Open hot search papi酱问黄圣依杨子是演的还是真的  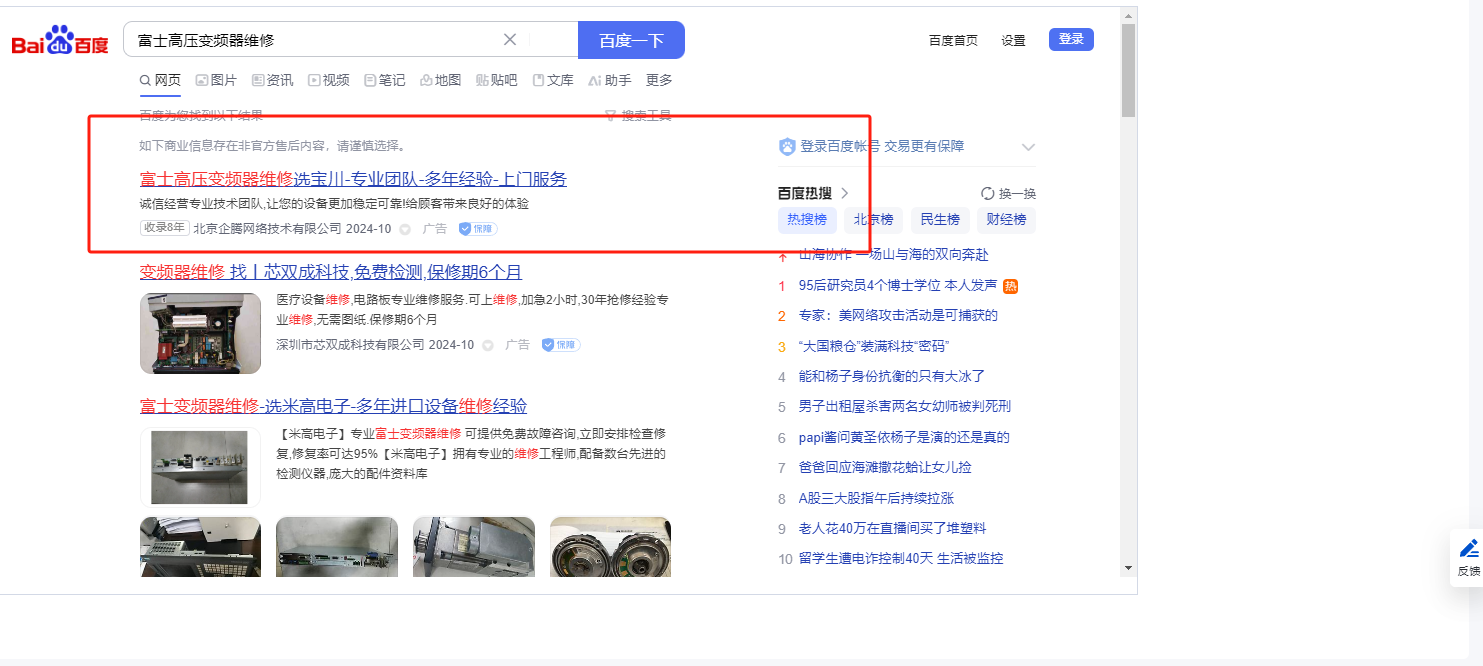tap(904, 438)
